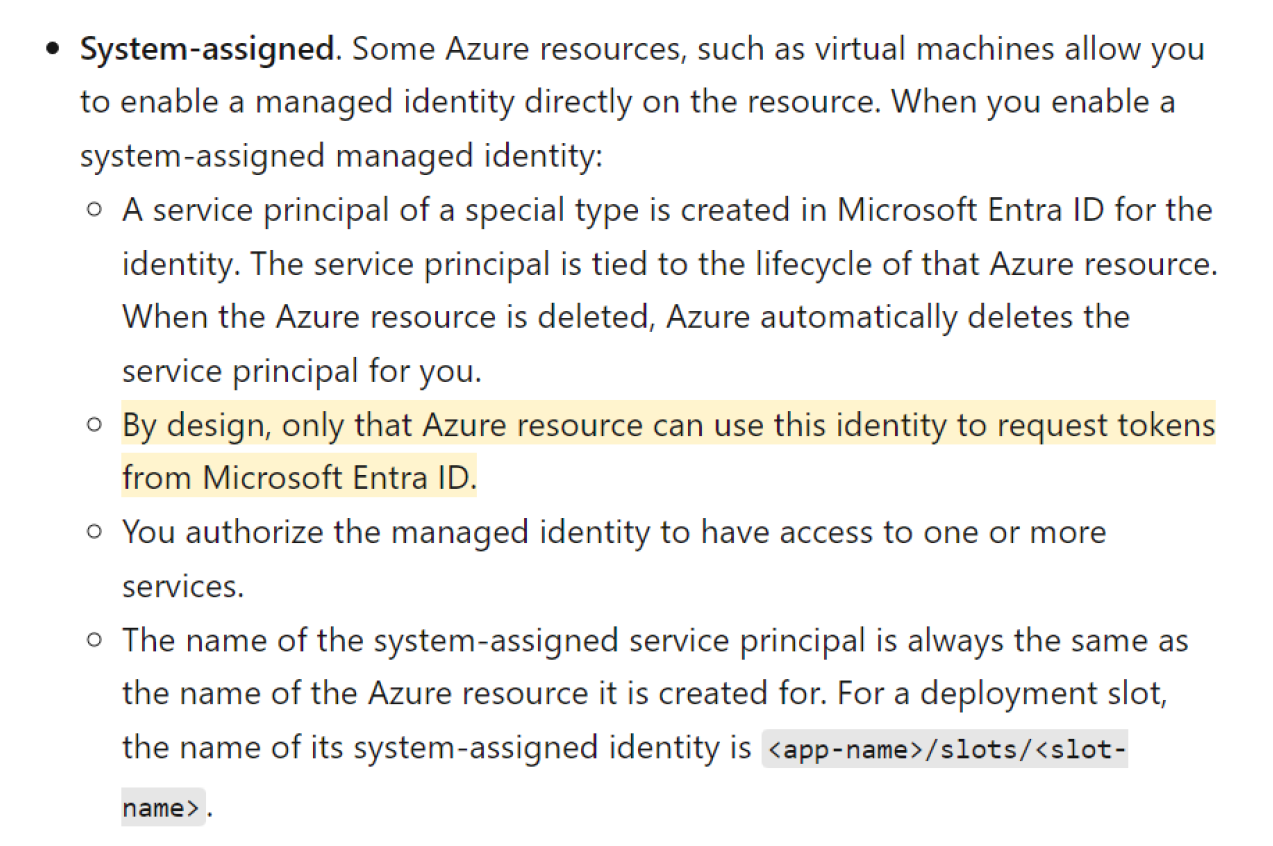Click the highlighted "By design" sentence

668,425
